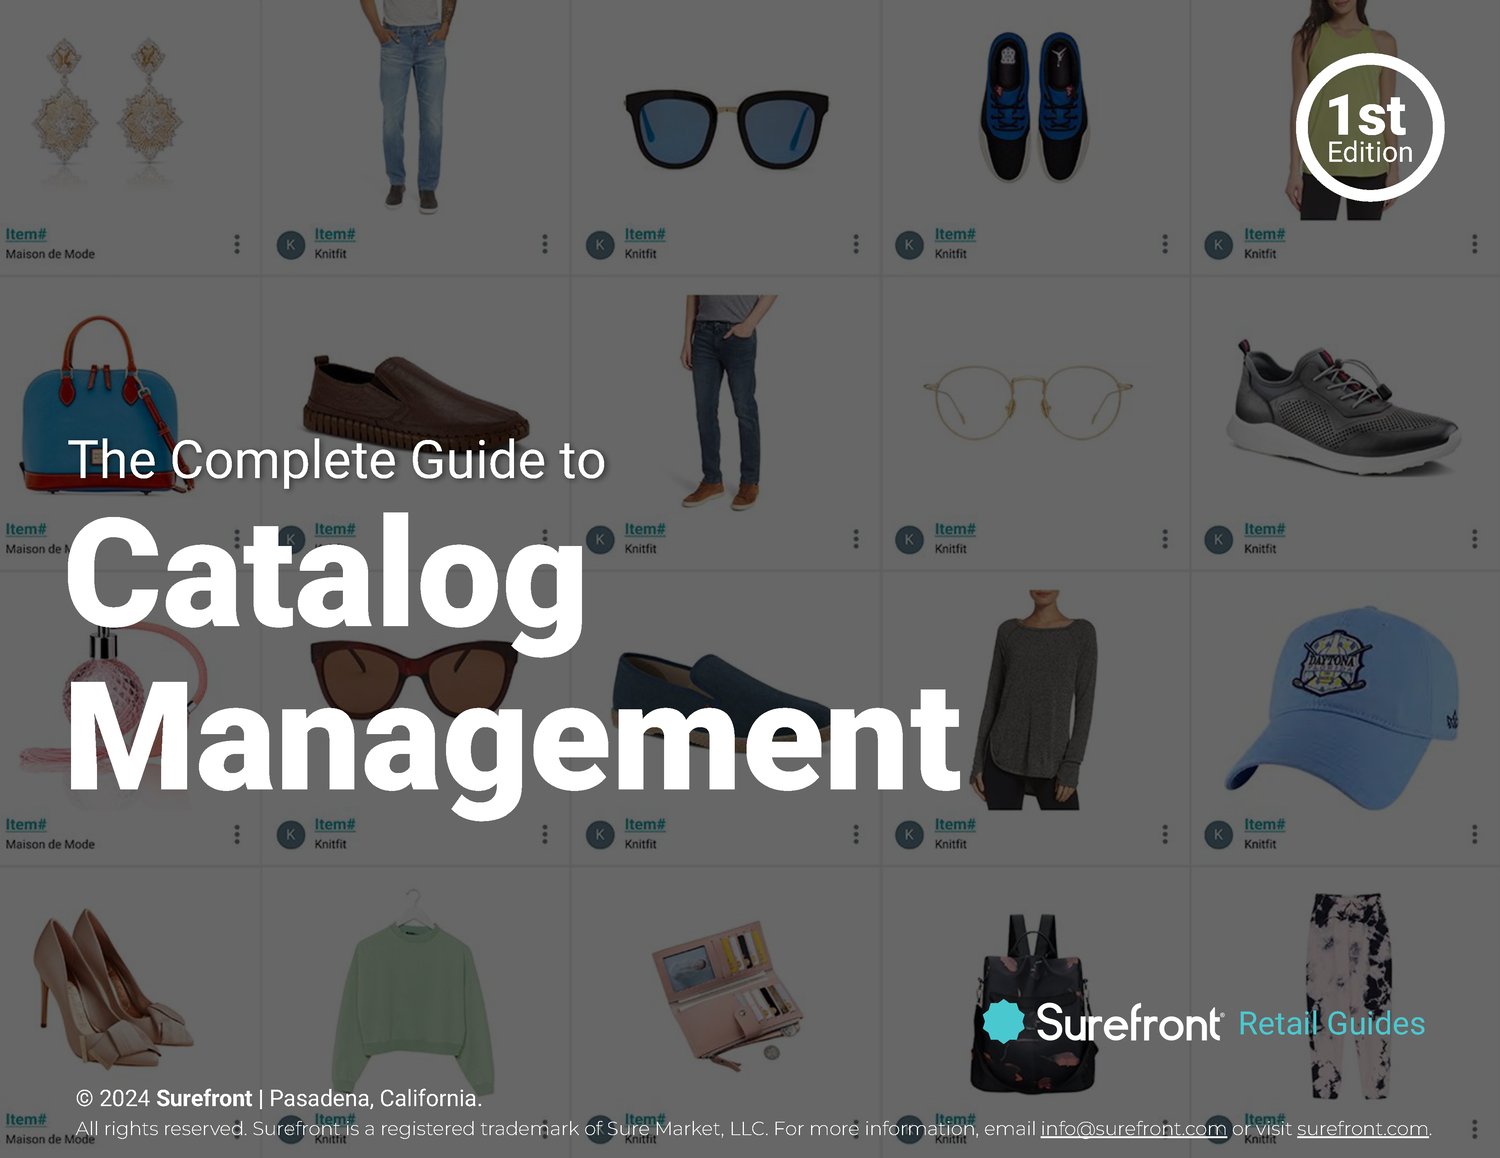Open the three-dot menu on the earrings card
1500x1158 pixels.
tap(236, 241)
